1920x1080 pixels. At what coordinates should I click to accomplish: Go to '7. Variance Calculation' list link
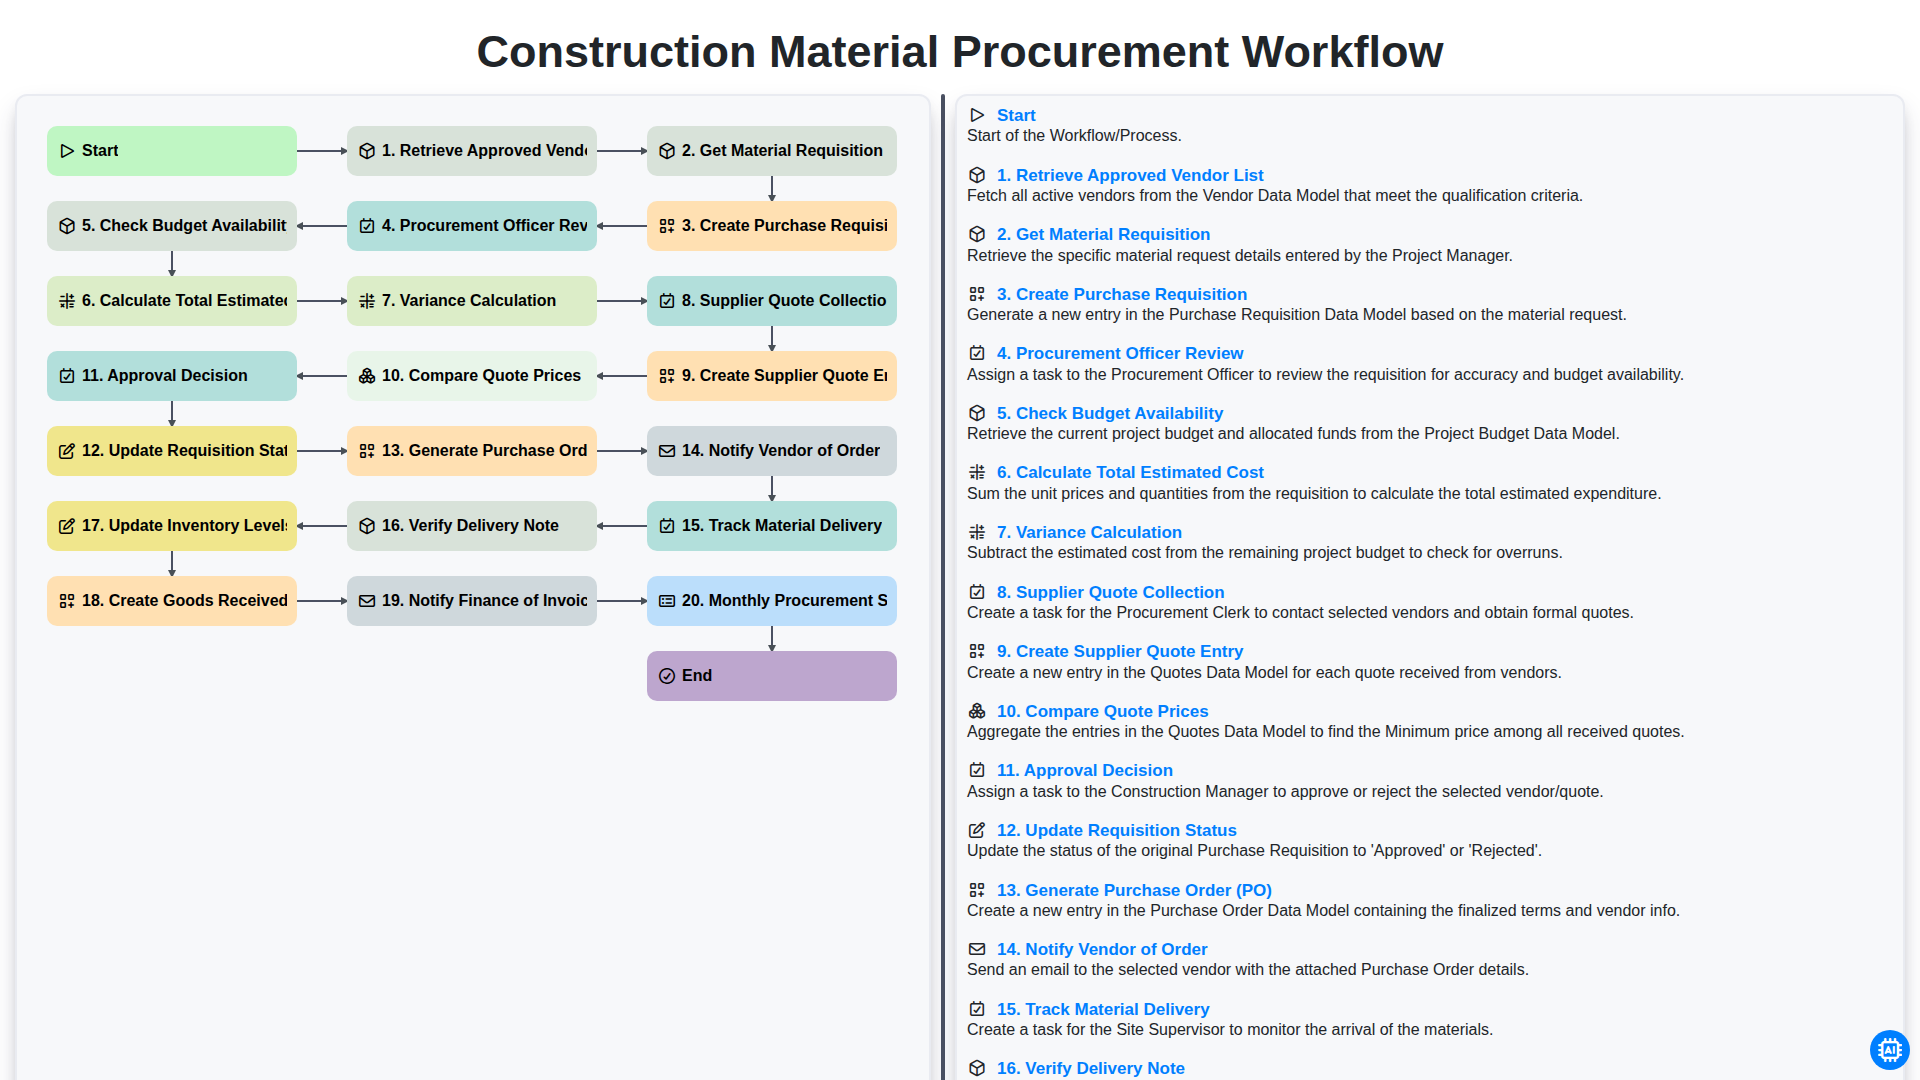[1089, 532]
